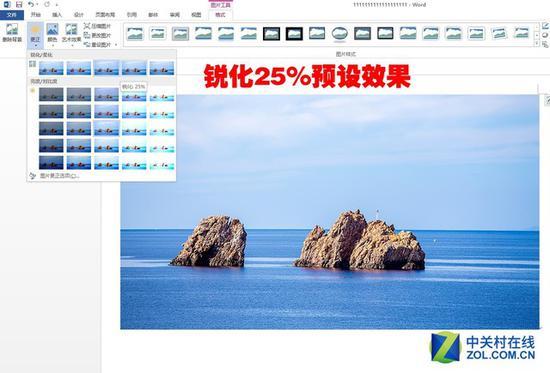
Task: Apply Rounded Diagonal Corner White style
Action: [431, 34]
